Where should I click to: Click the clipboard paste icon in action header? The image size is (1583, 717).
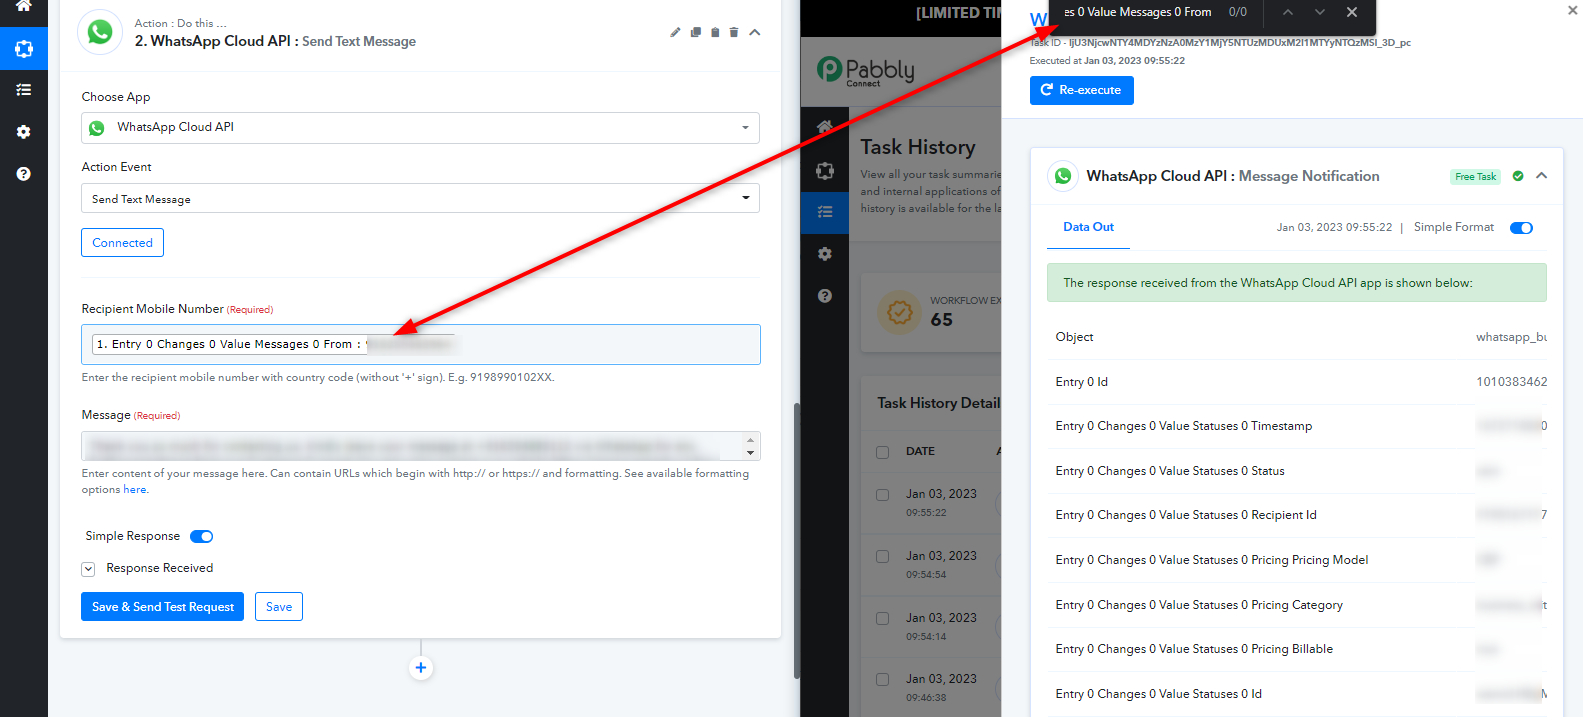[x=715, y=33]
